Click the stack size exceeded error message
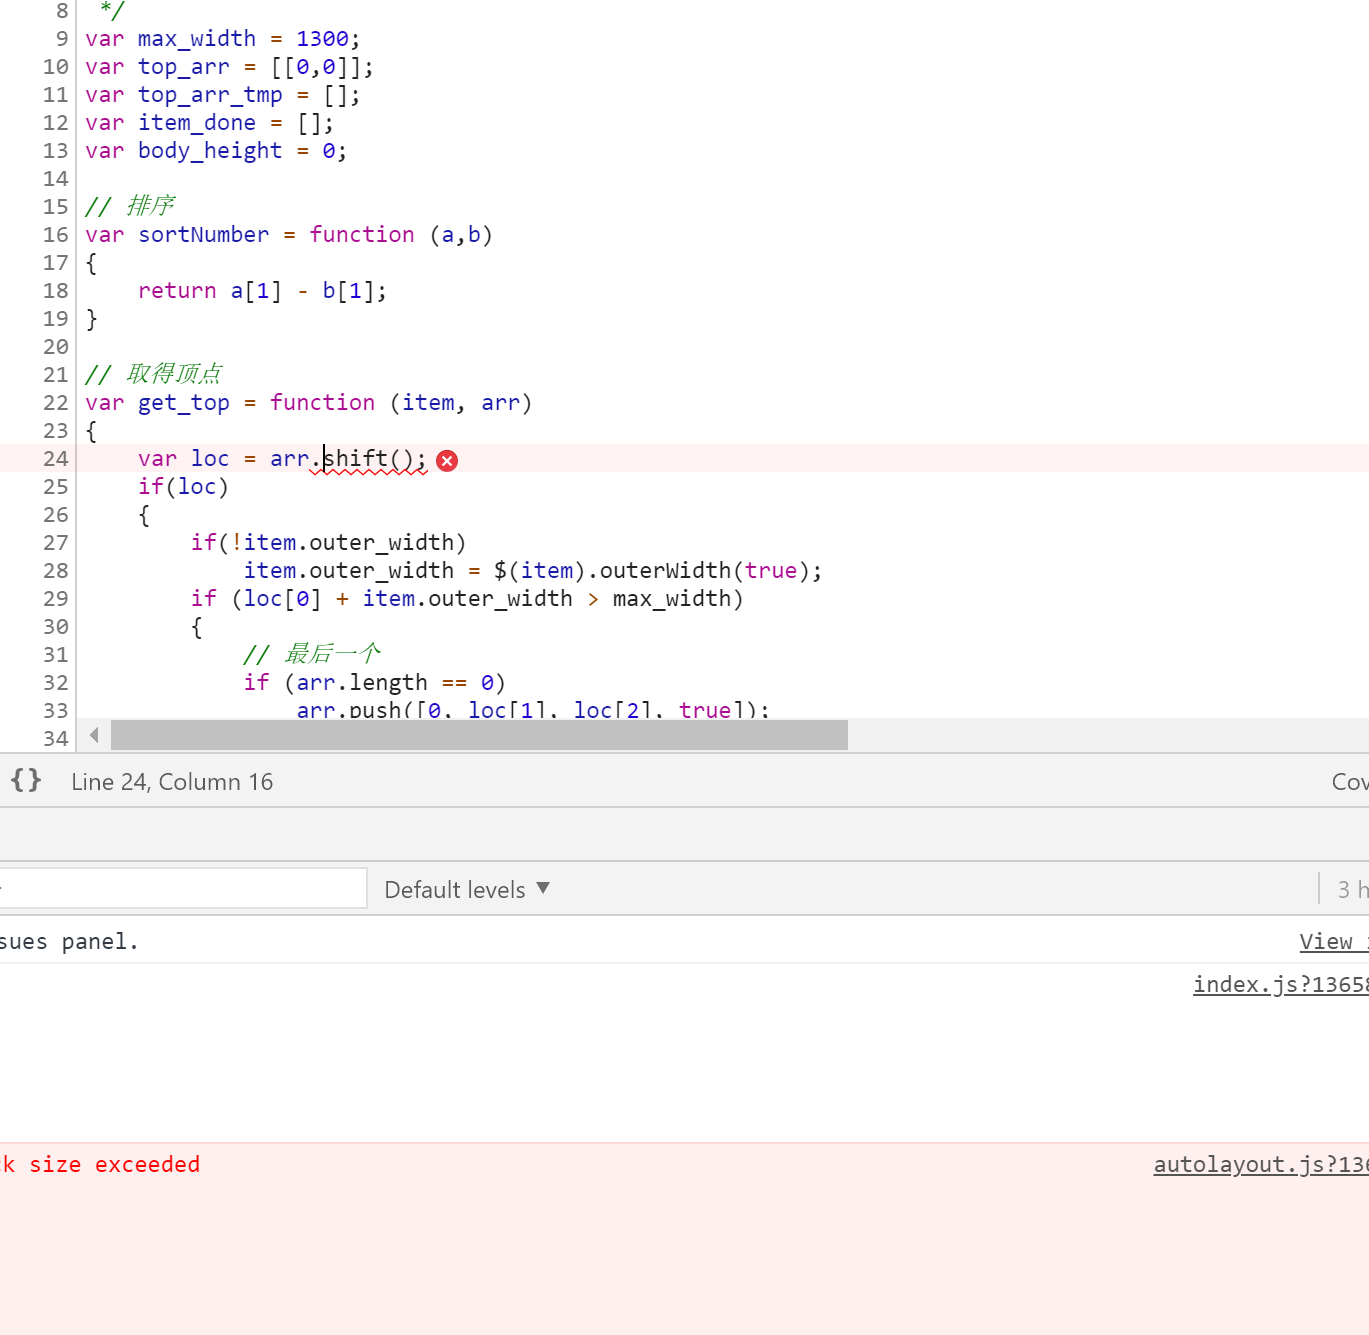 click(101, 1165)
